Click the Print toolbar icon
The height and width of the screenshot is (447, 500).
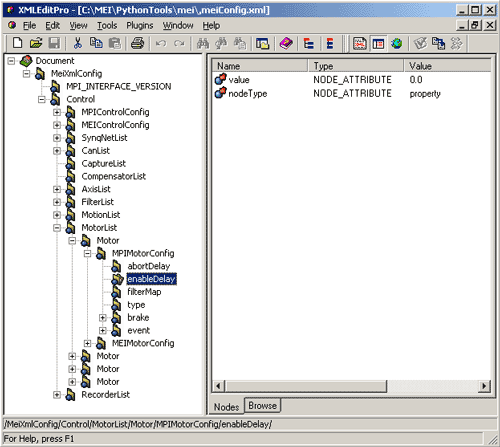click(x=137, y=43)
